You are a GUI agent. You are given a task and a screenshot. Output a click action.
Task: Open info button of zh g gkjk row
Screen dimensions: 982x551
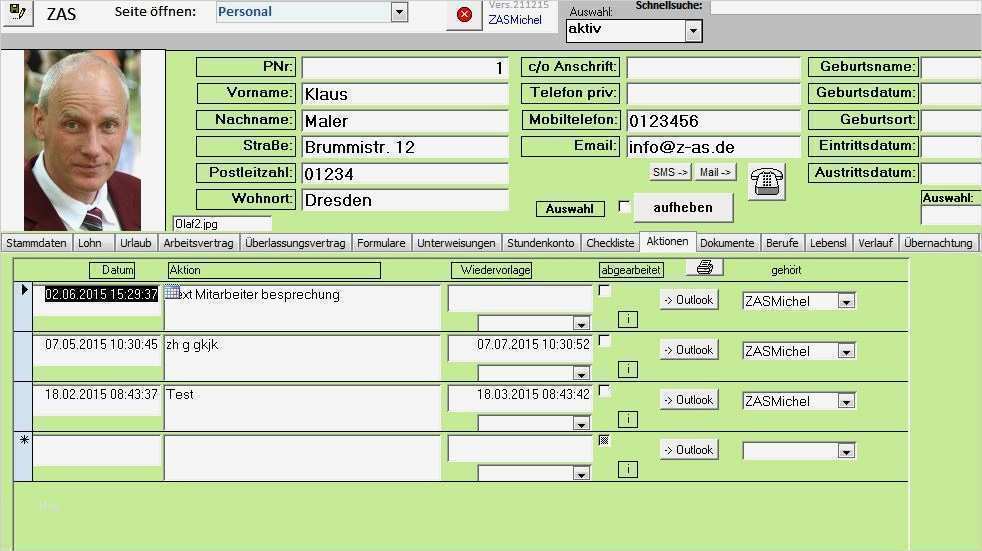(628, 369)
